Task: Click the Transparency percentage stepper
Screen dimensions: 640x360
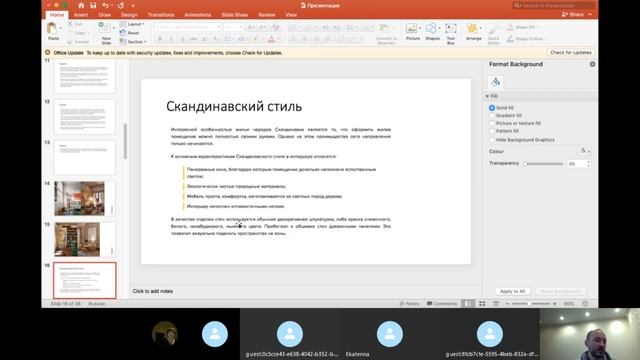Action: click(x=588, y=163)
